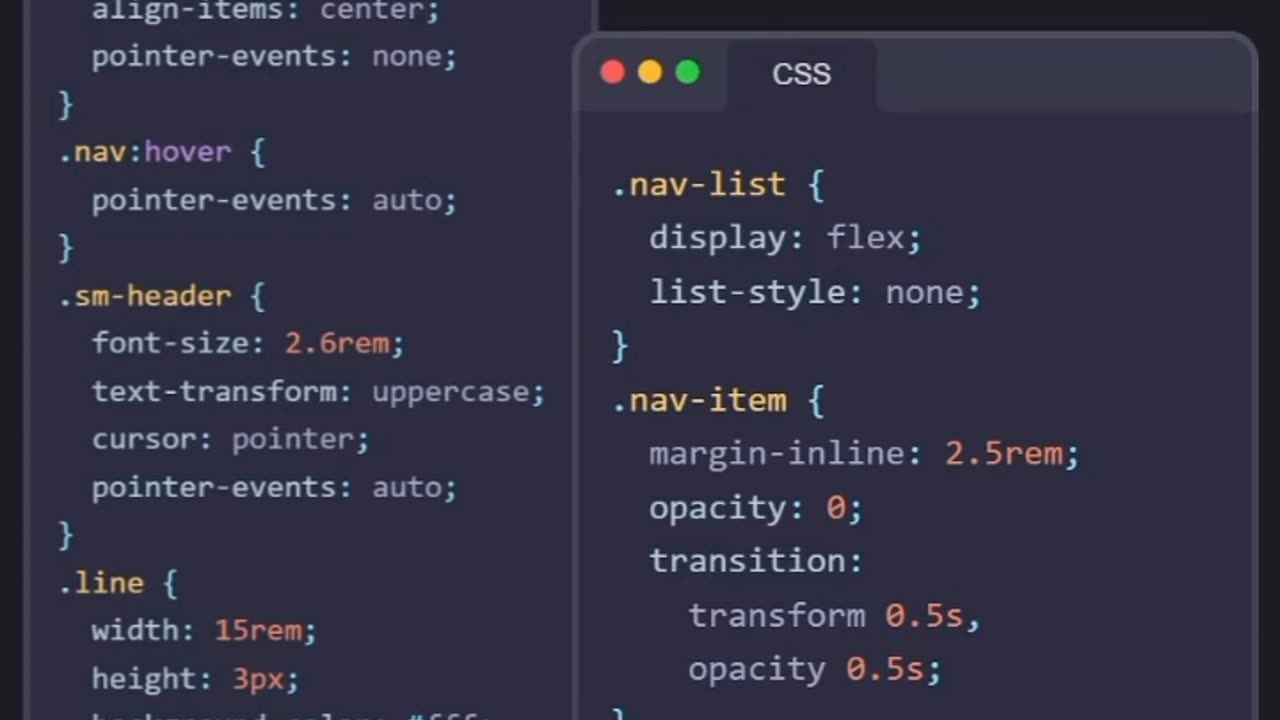
Task: Click the 'transition:' property line
Action: point(755,561)
